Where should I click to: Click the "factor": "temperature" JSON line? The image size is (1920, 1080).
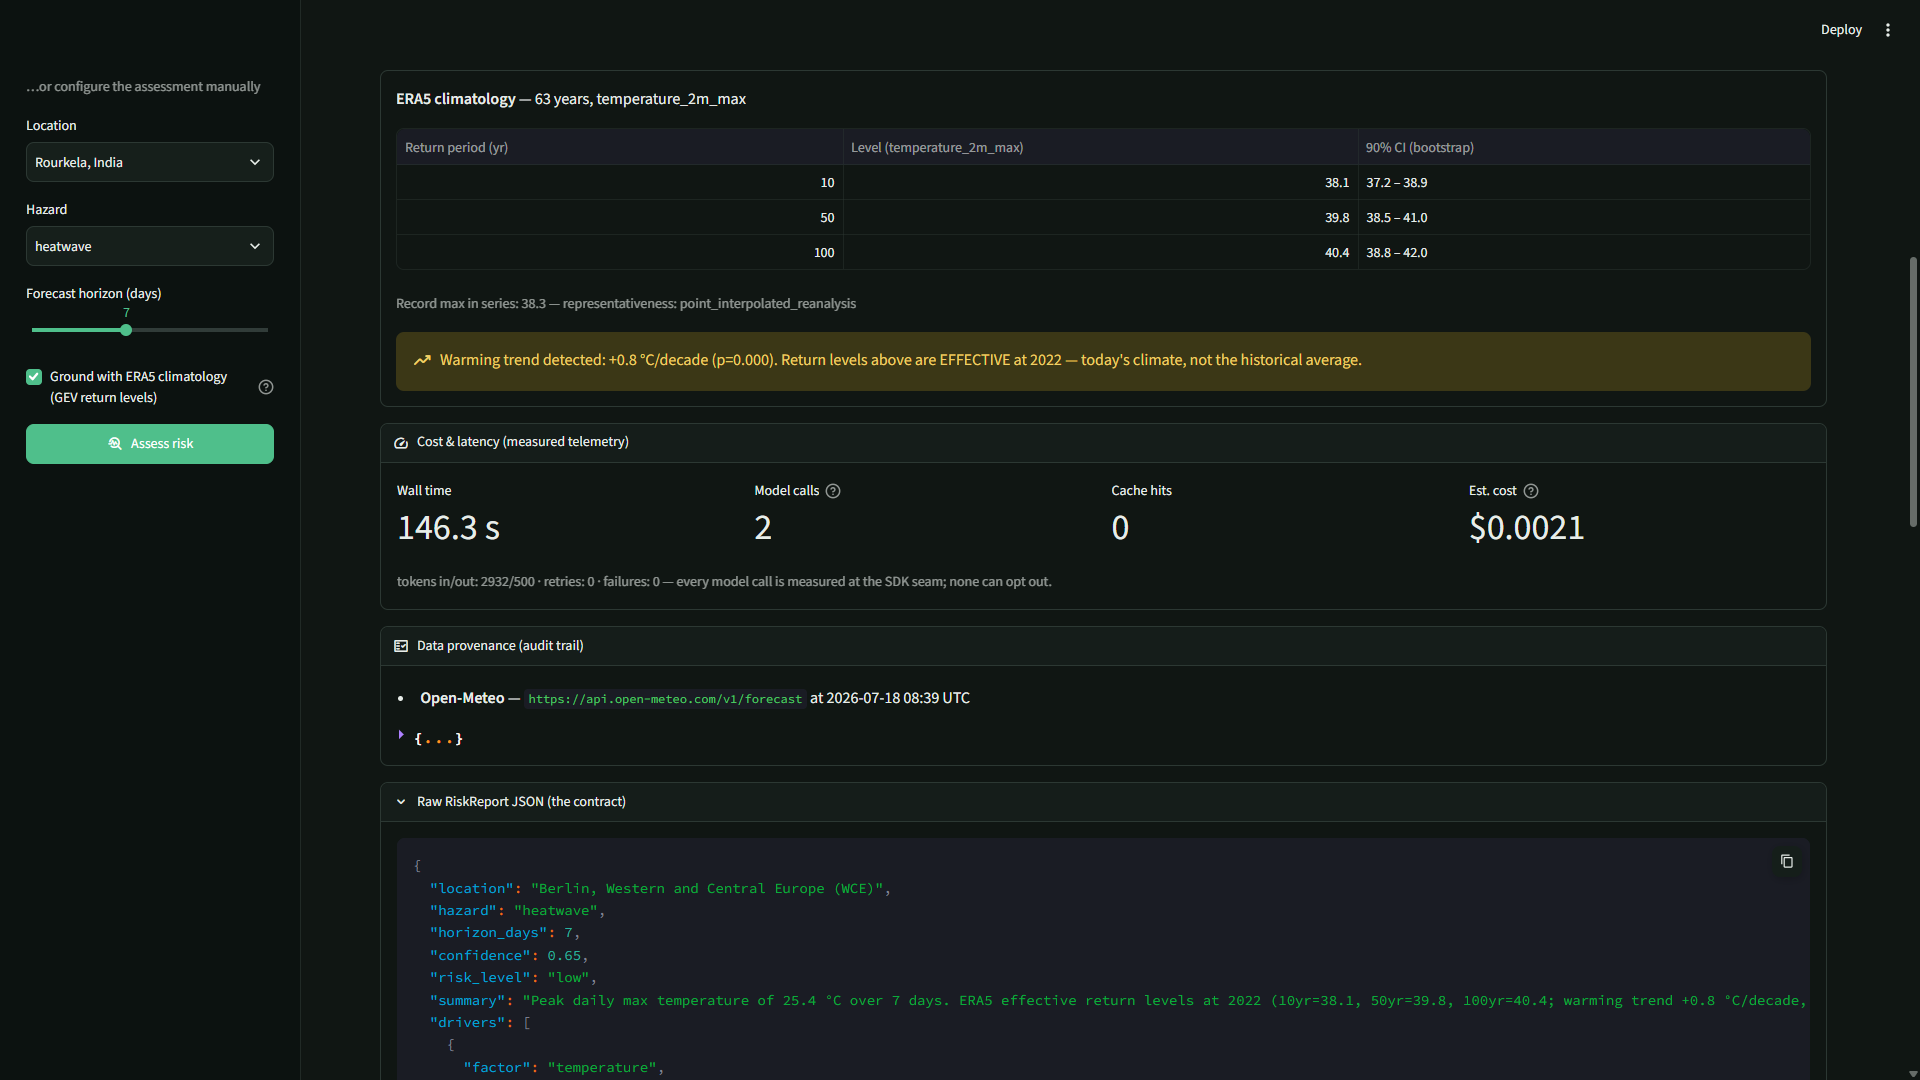coord(564,1068)
